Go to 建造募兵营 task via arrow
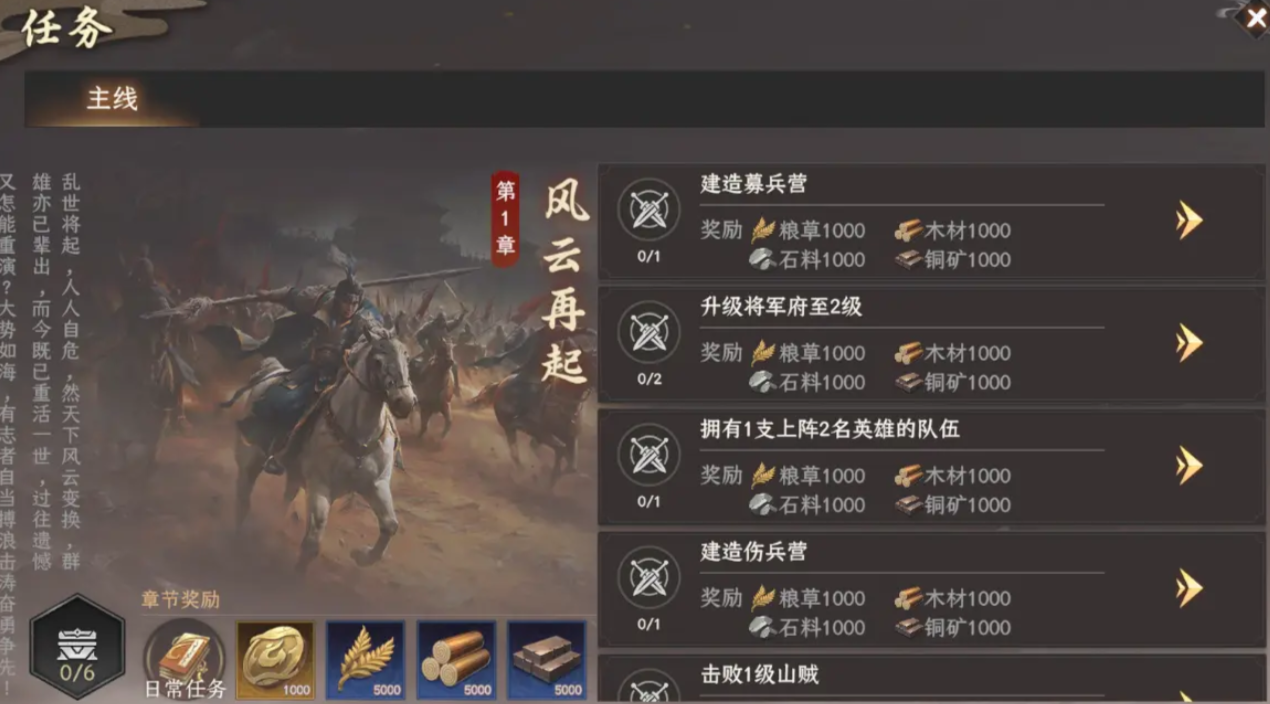1270x704 pixels. click(1188, 220)
